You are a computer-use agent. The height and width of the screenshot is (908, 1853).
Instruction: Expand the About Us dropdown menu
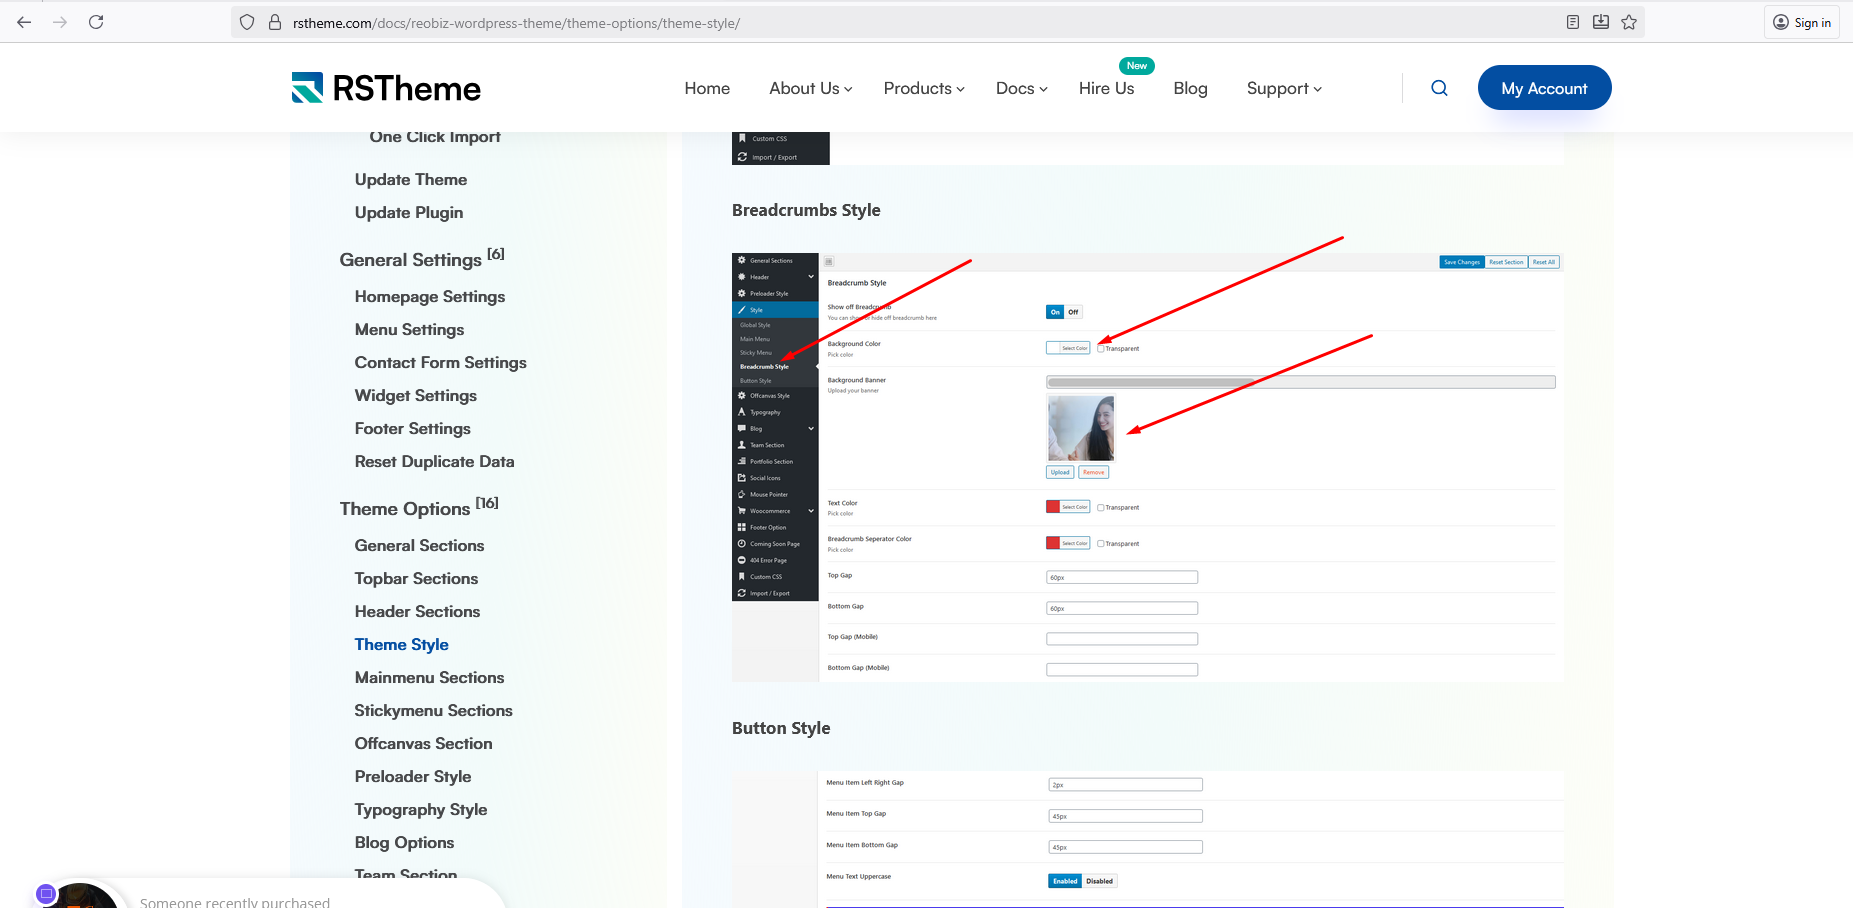[x=810, y=88]
